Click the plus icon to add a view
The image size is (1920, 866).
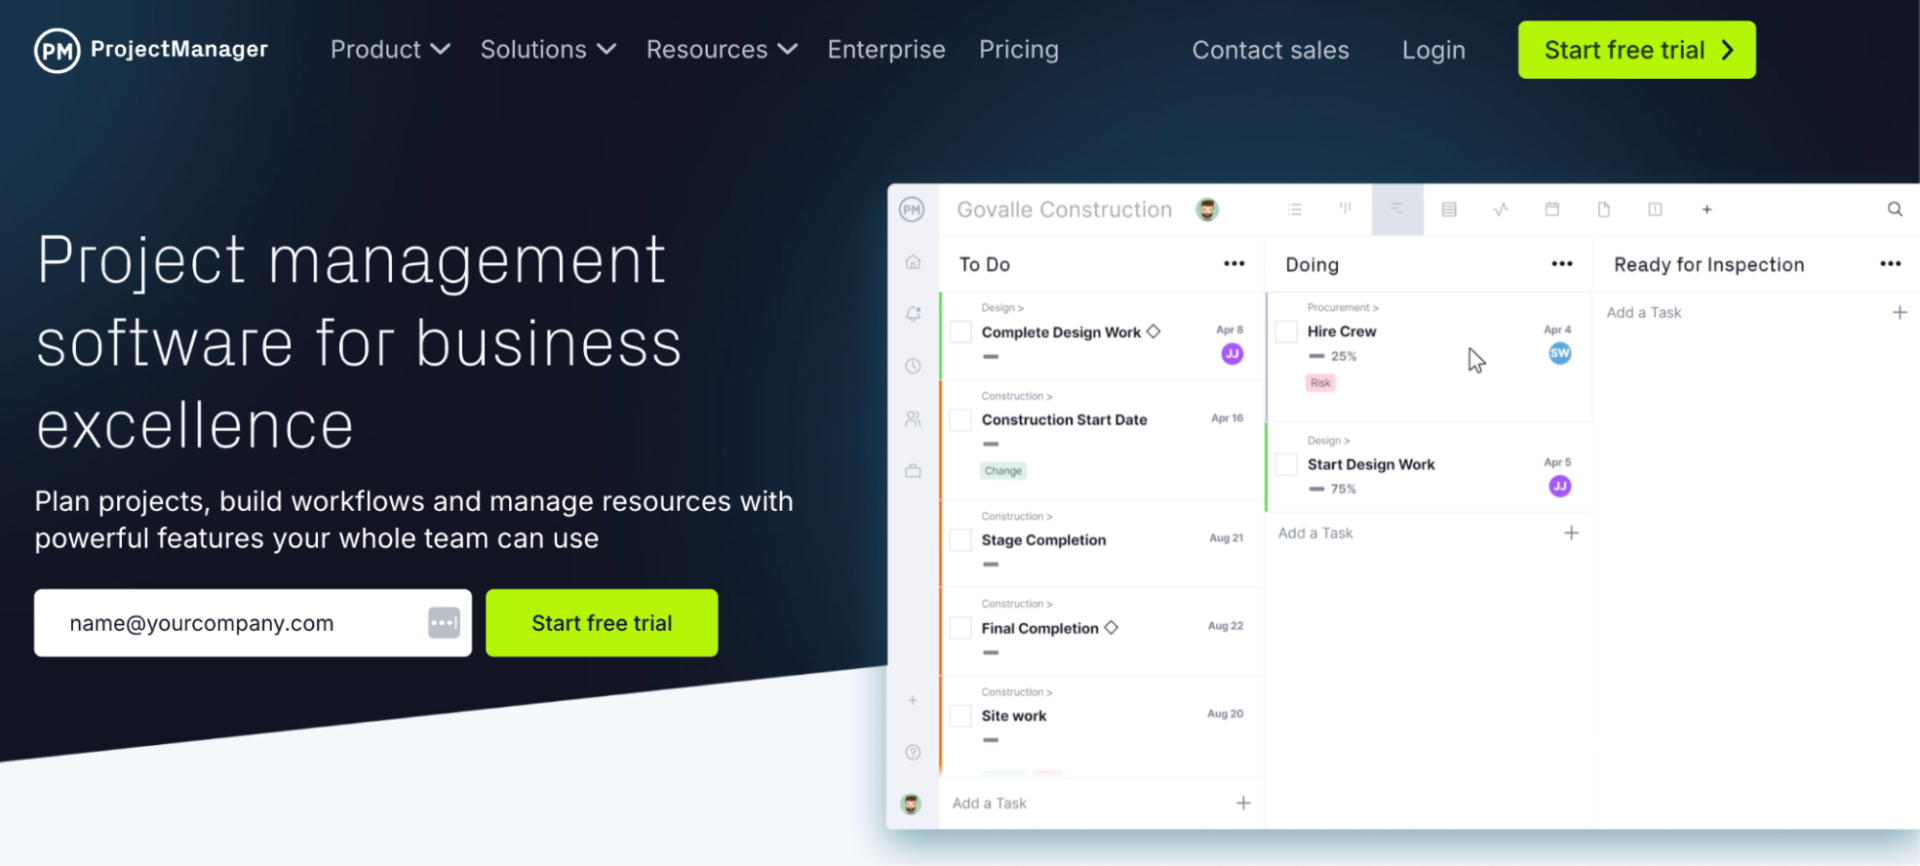pyautogui.click(x=1707, y=210)
